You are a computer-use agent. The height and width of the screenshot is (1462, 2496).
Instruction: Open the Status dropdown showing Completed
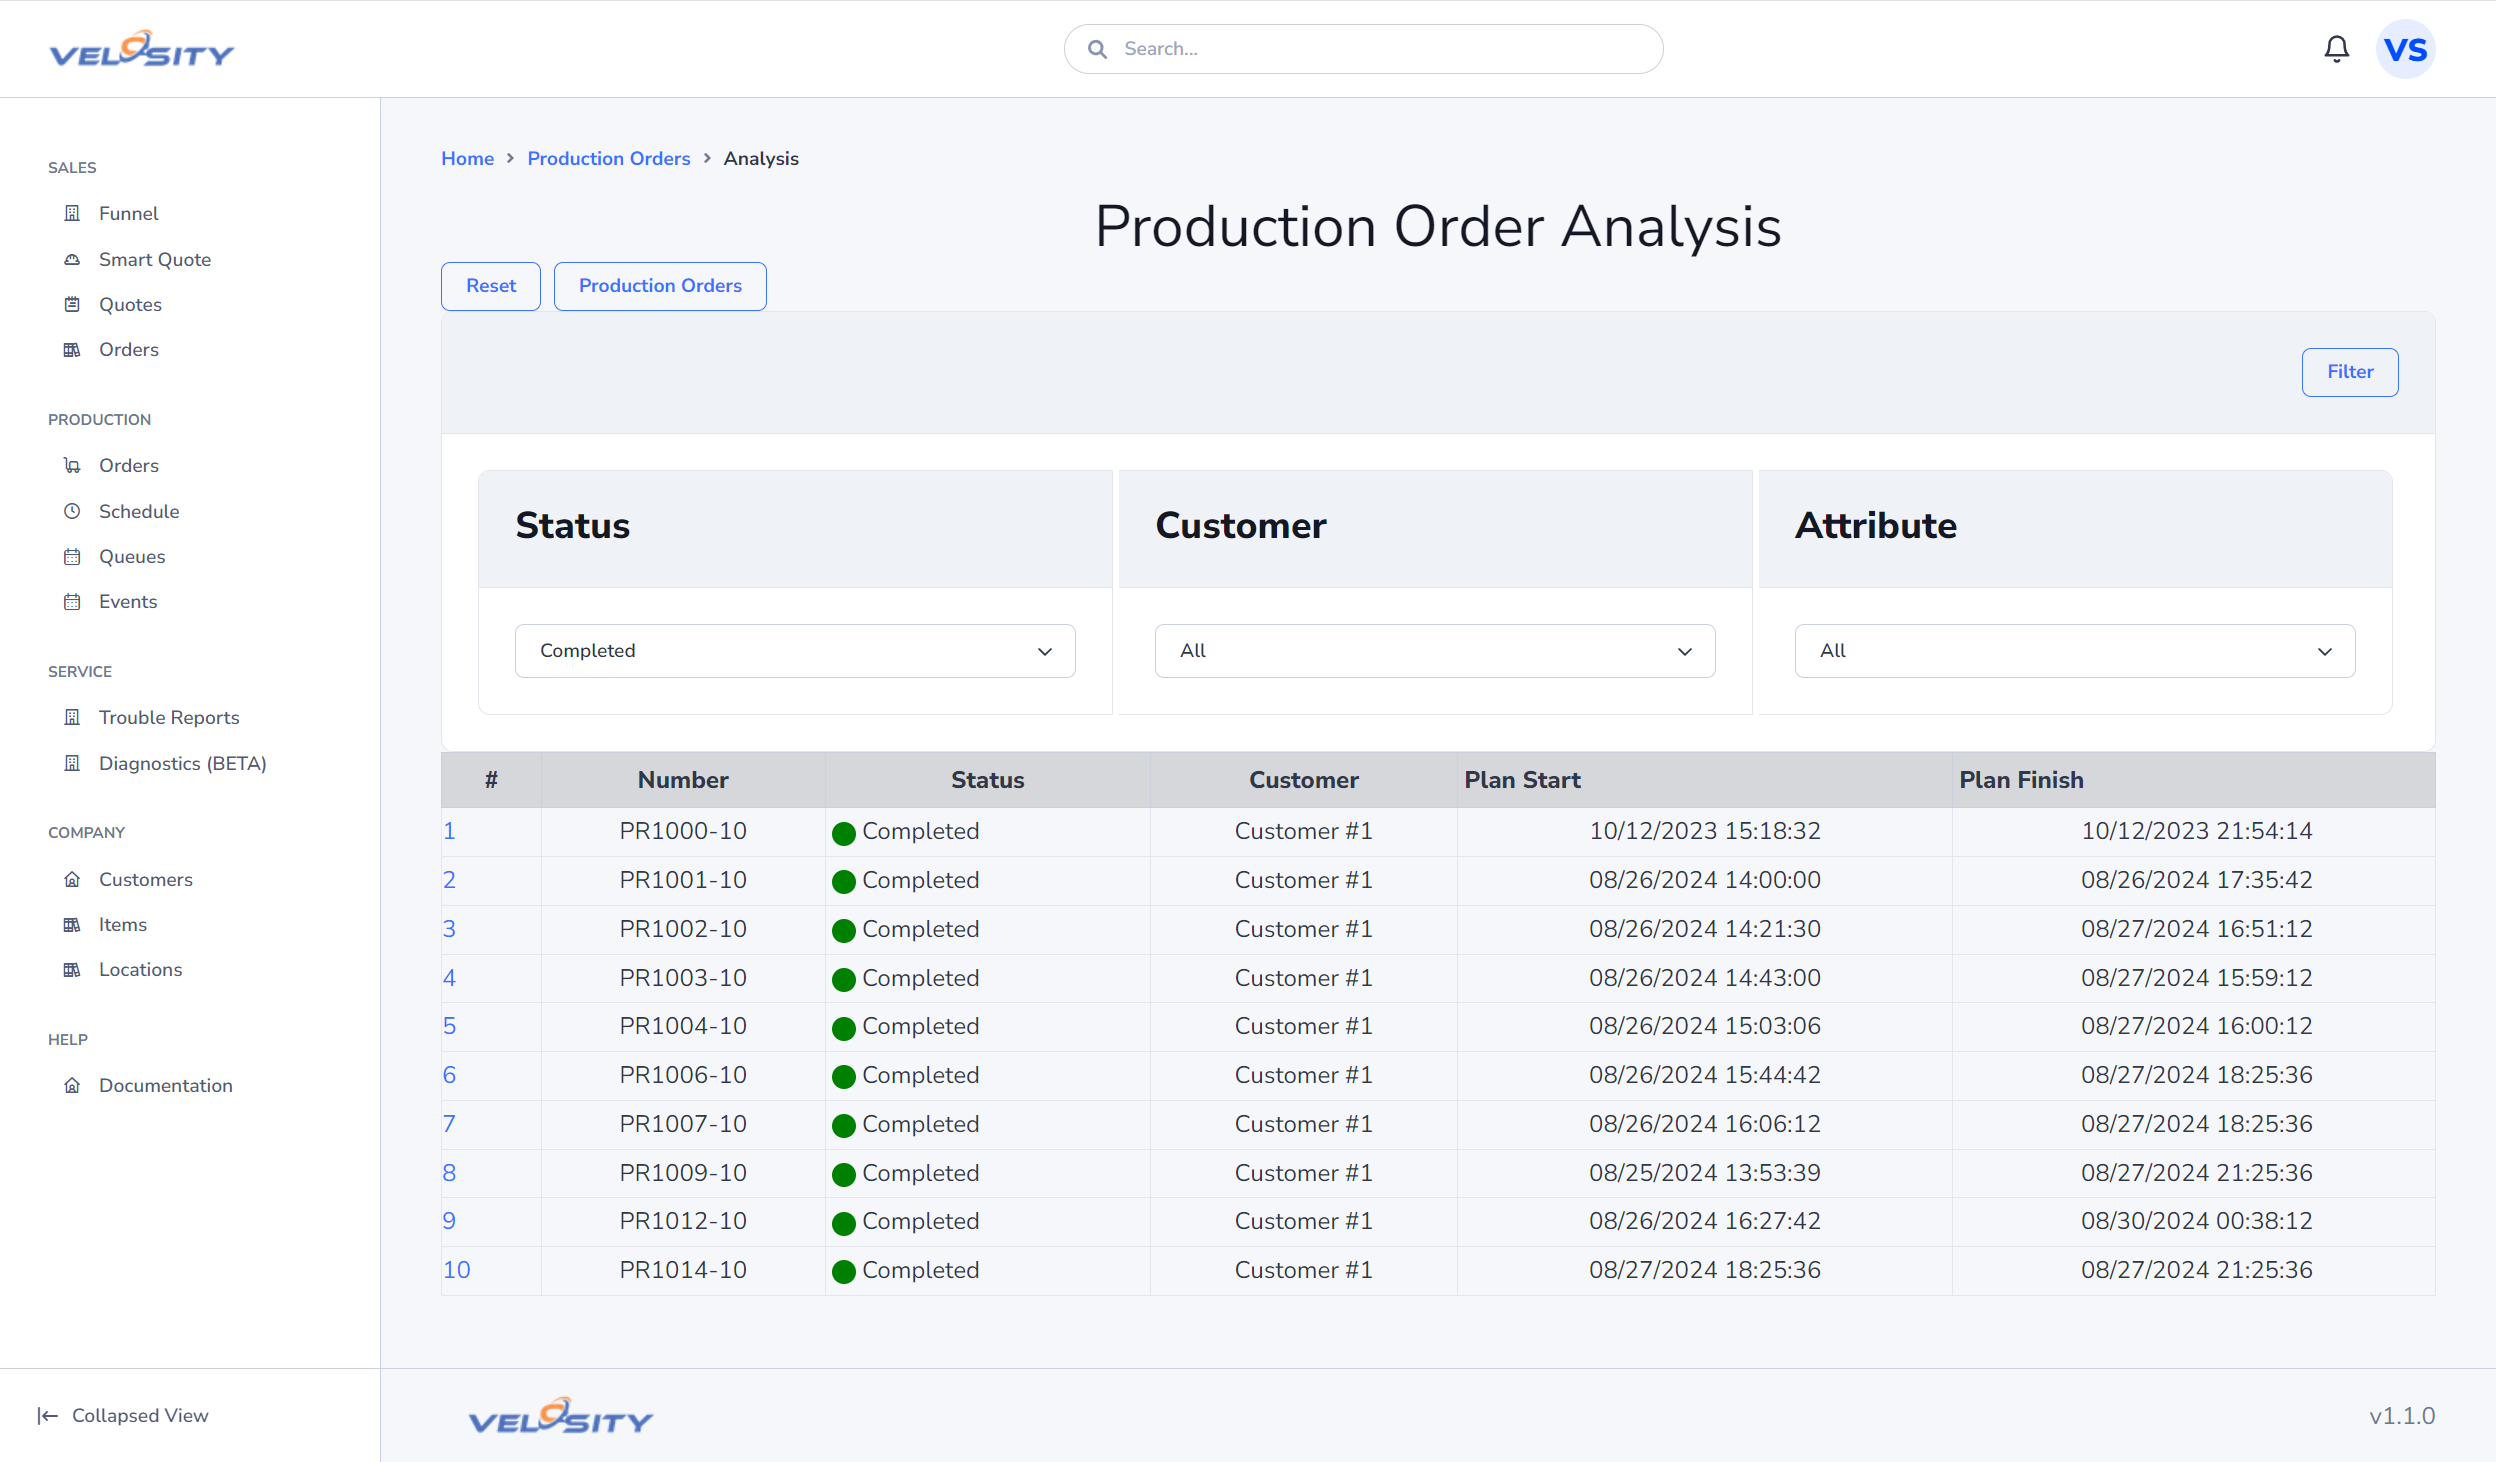coord(795,651)
